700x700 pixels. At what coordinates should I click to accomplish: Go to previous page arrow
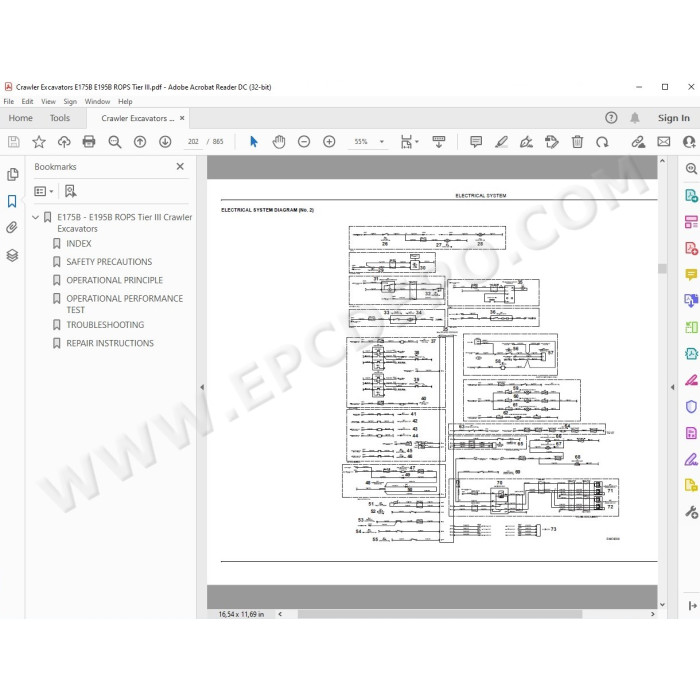[140, 142]
